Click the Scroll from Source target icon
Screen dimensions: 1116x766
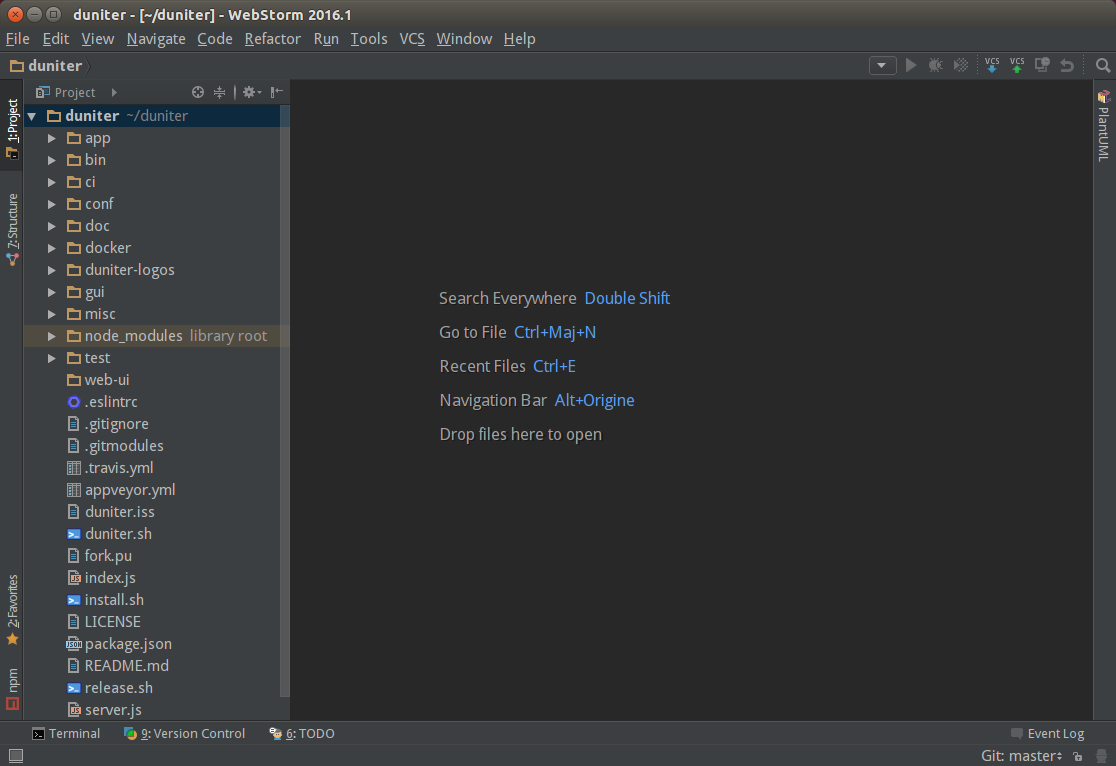198,92
